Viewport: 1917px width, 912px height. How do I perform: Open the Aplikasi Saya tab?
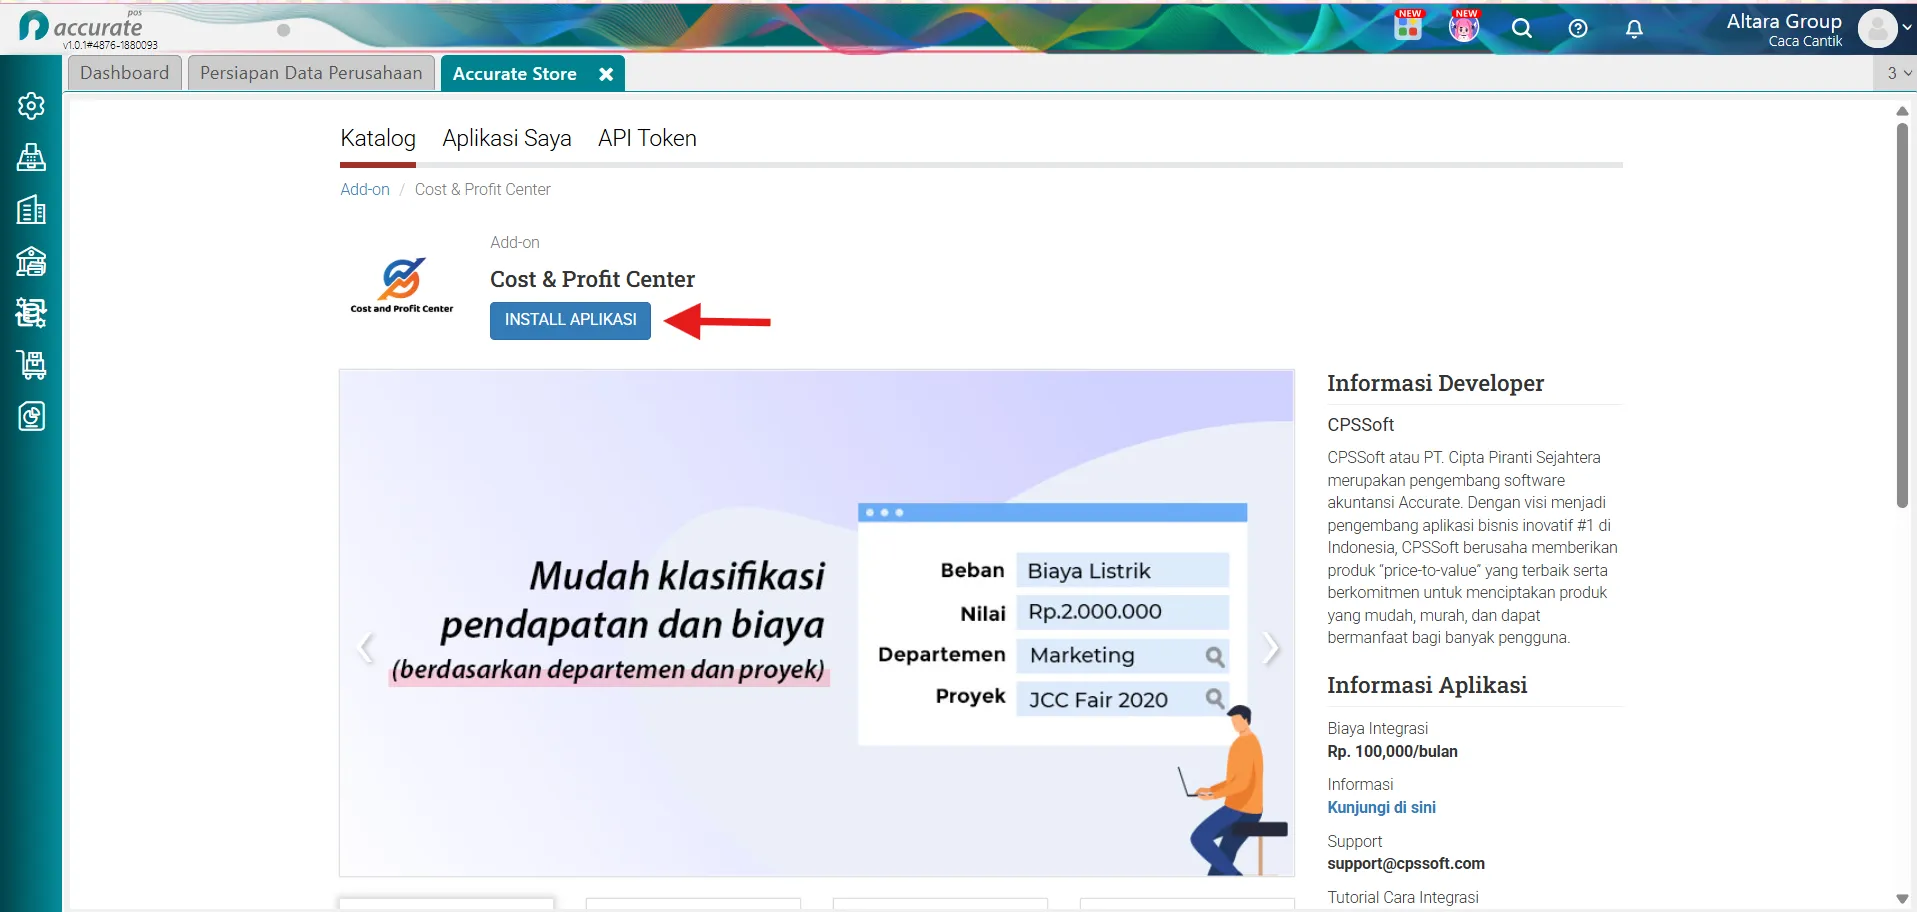(x=507, y=138)
